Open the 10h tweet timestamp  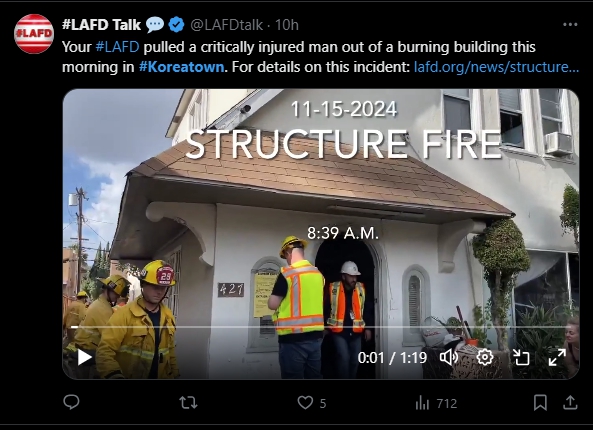pos(287,25)
